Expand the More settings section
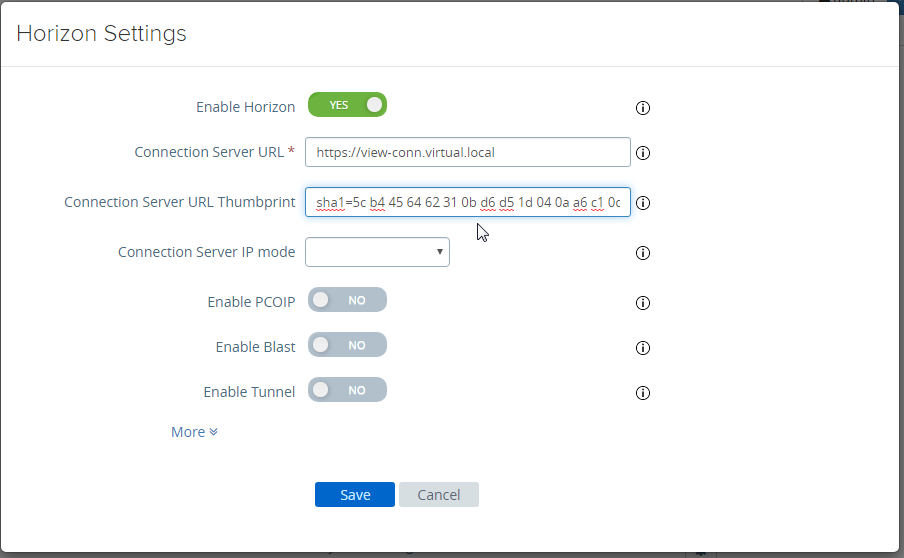 [x=194, y=432]
